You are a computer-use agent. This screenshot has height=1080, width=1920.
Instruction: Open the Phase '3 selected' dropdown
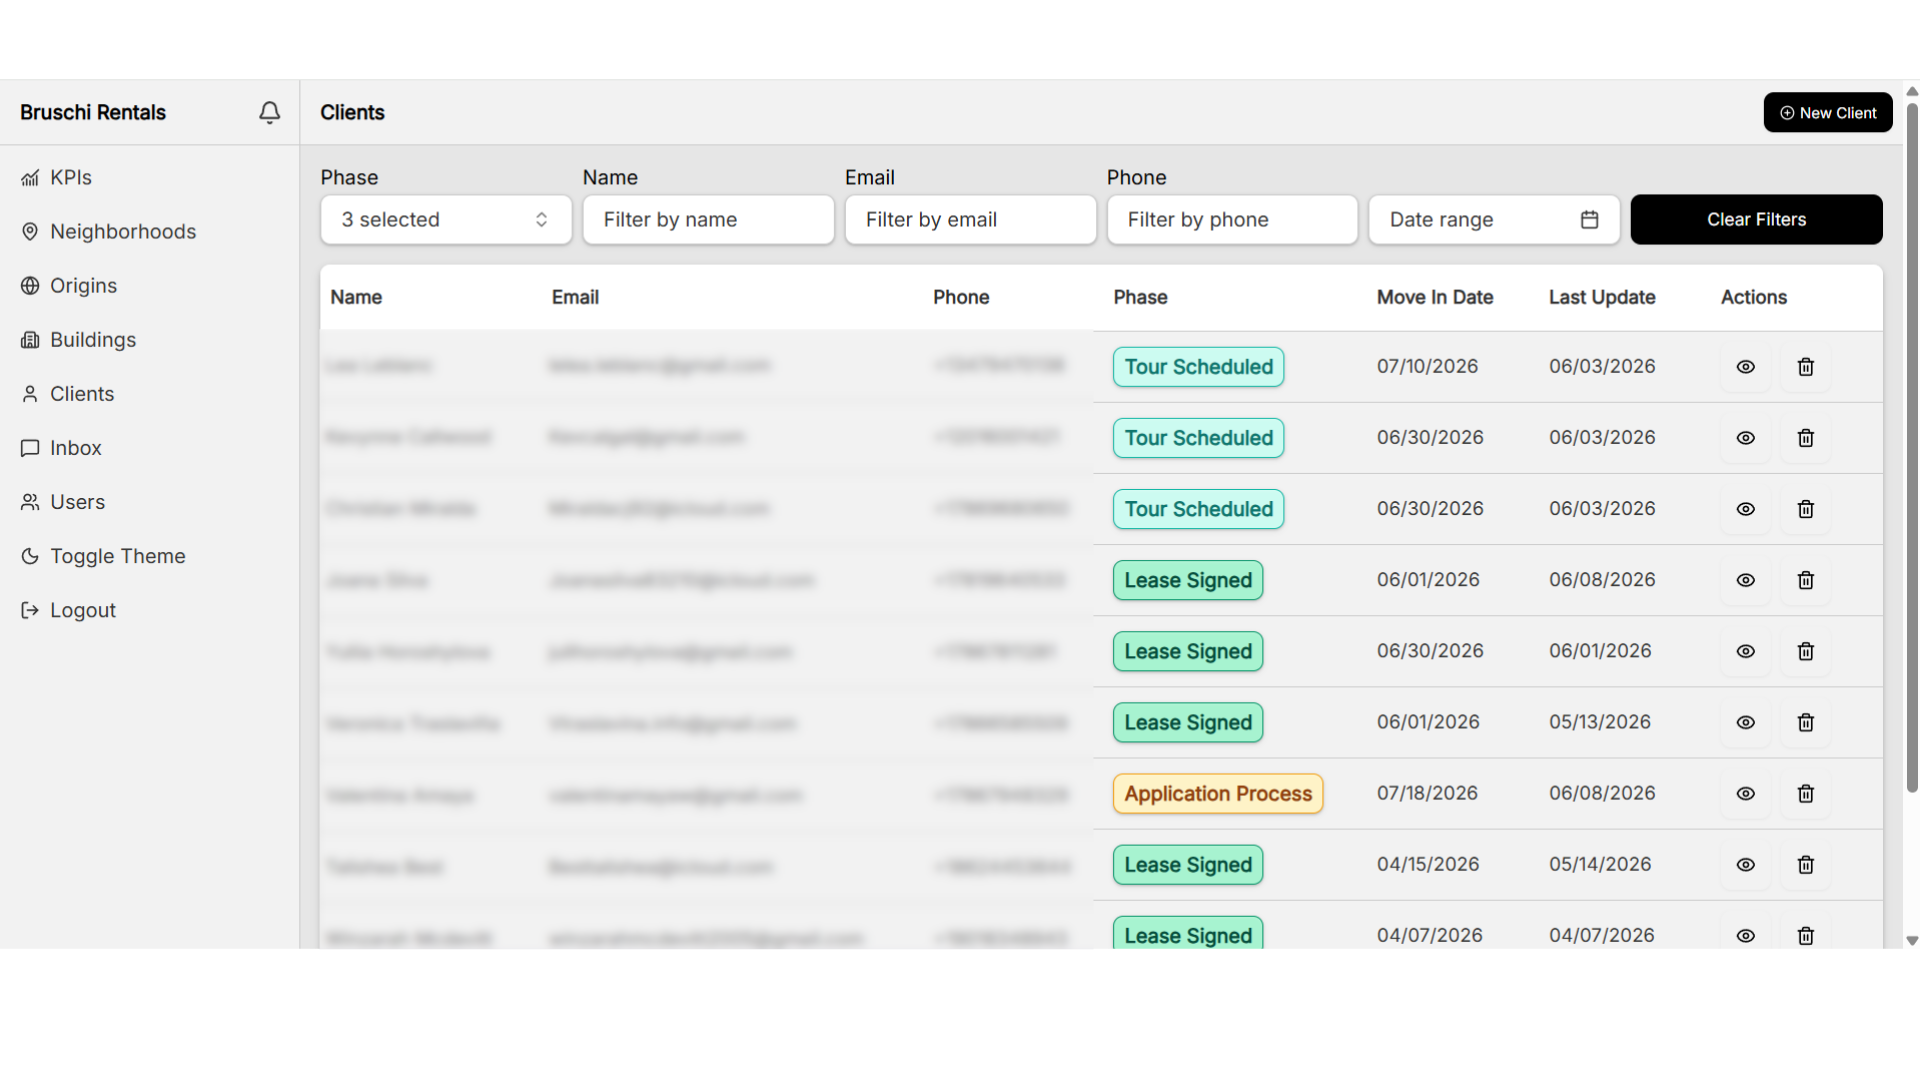(446, 219)
